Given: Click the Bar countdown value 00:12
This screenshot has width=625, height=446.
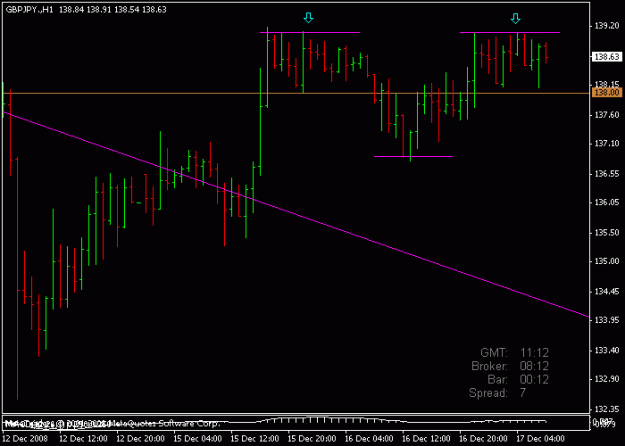Looking at the screenshot, I should click(x=535, y=379).
